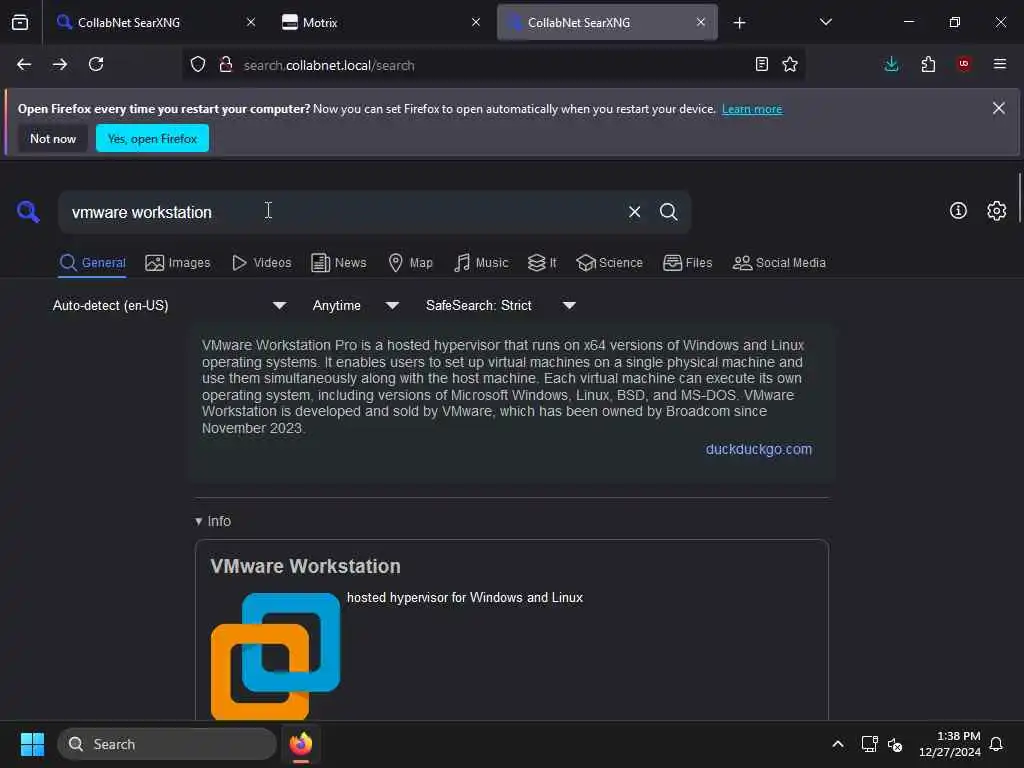1024x768 pixels.
Task: Click the VMware Workstation logo image
Action: point(276,656)
